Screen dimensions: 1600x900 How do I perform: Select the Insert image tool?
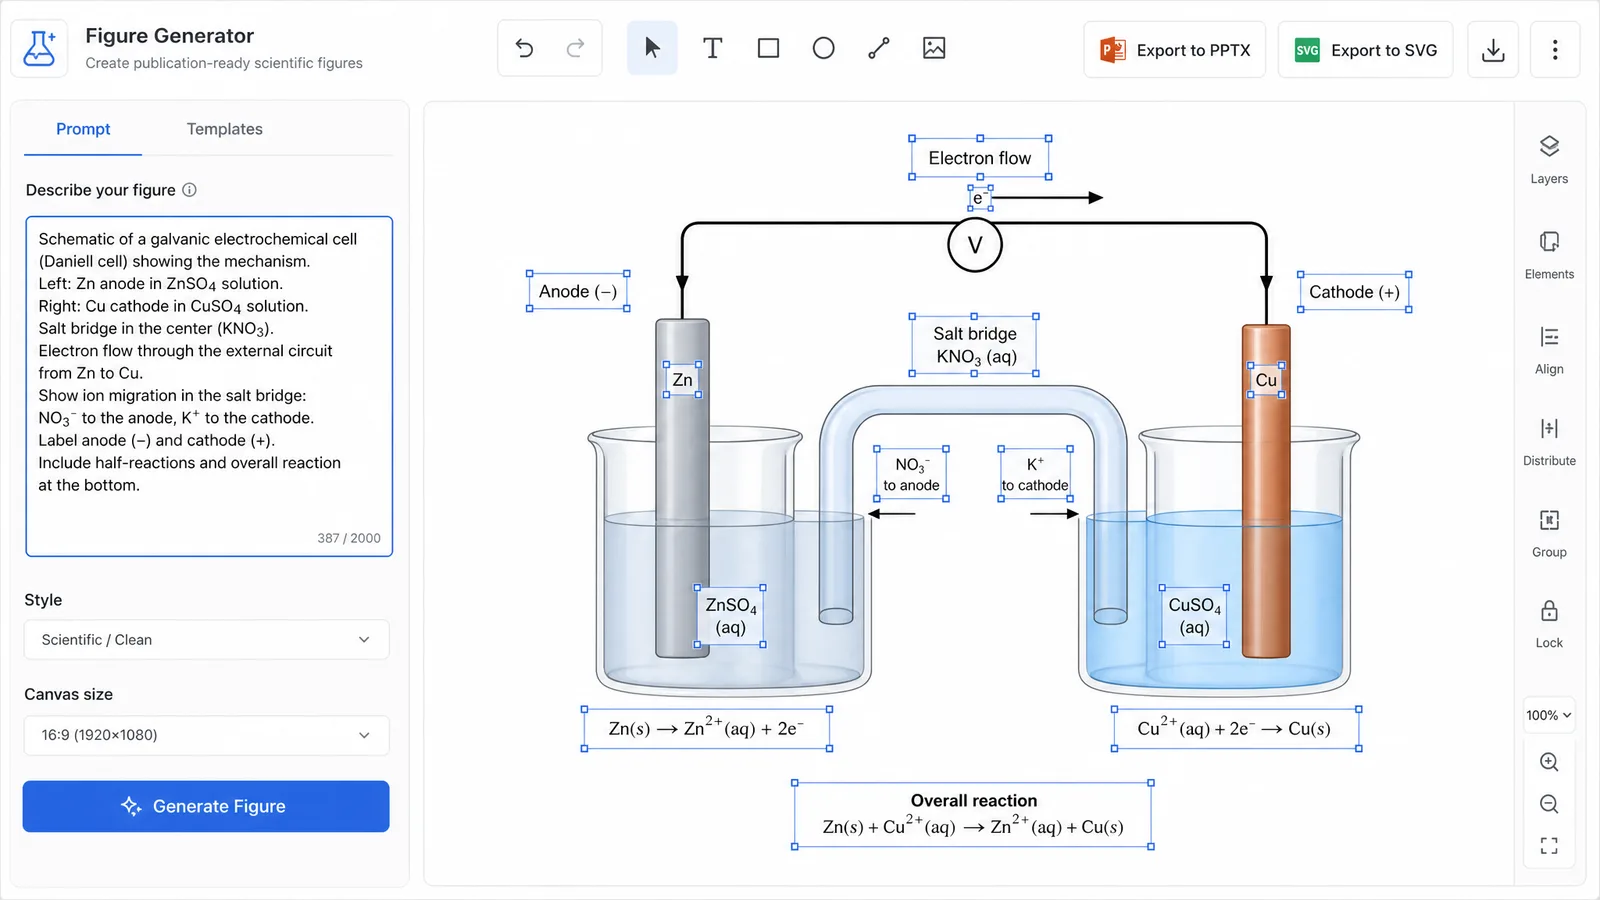[934, 48]
